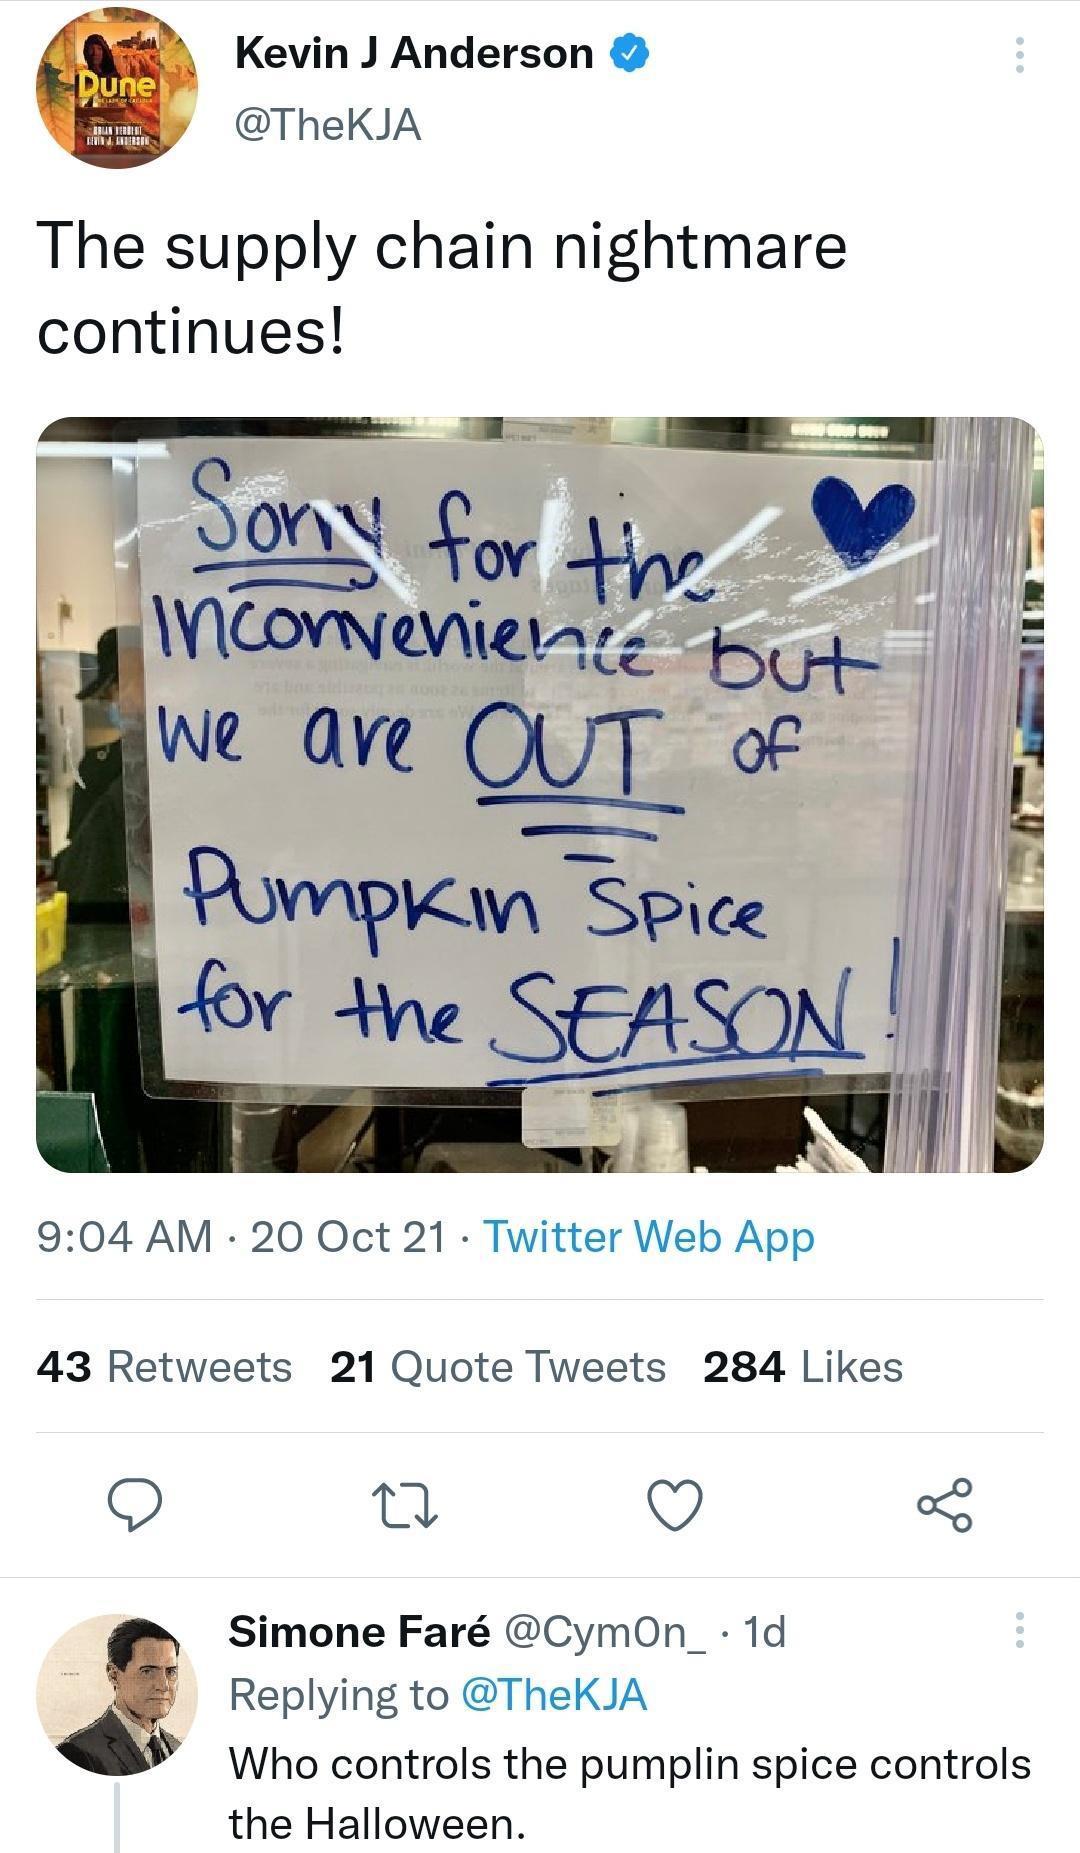This screenshot has width=1080, height=1853.
Task: Click the Twitter Web App link
Action: [649, 1237]
